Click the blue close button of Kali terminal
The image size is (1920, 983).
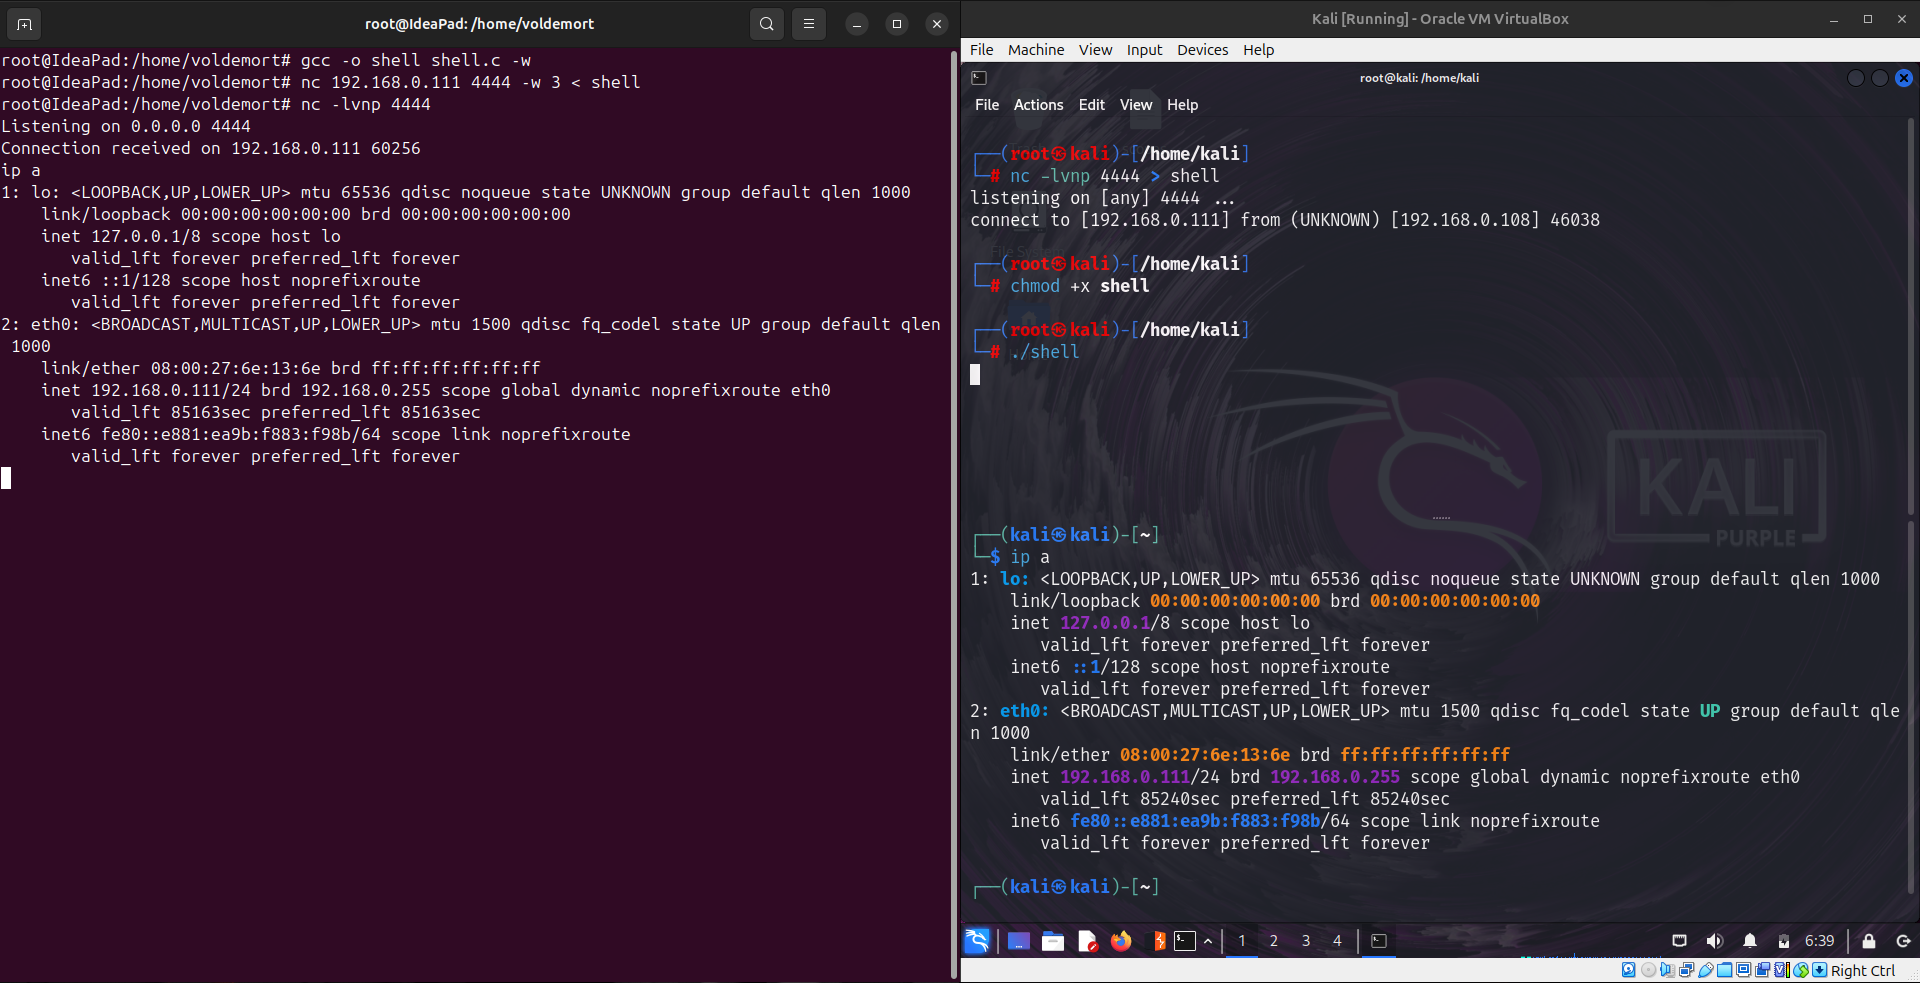pyautogui.click(x=1904, y=78)
